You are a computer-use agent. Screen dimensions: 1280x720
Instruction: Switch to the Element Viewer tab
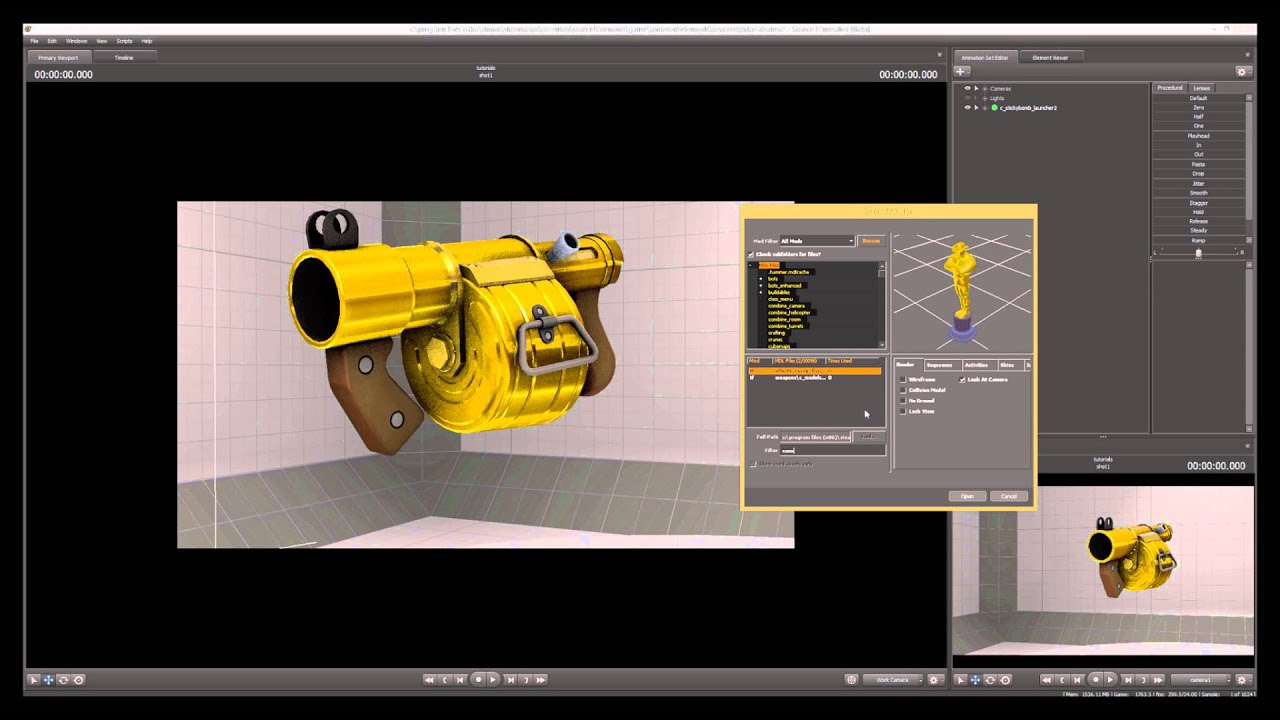coord(1050,58)
